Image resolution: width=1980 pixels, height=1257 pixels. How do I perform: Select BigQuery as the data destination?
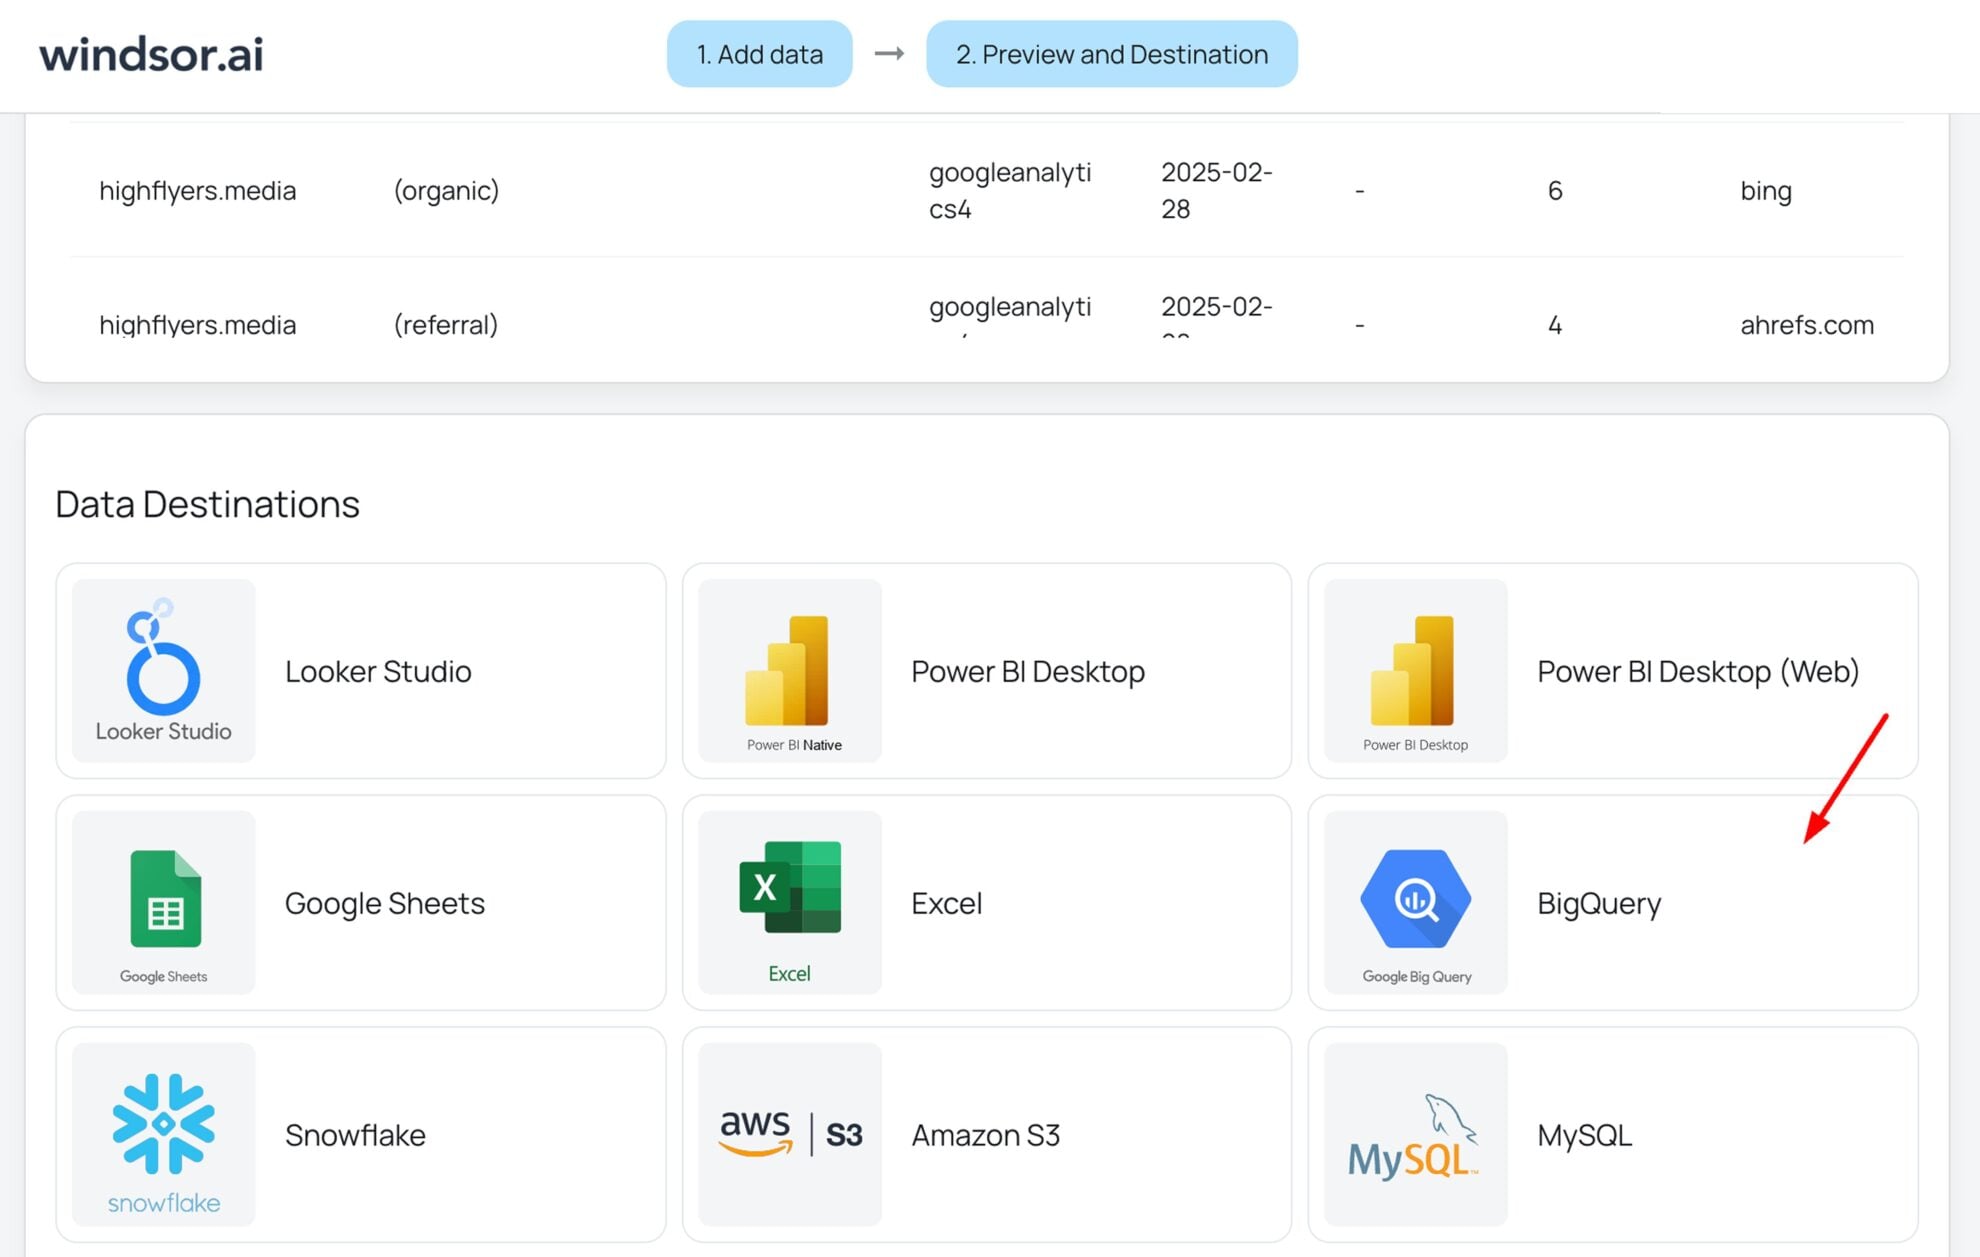[1610, 902]
